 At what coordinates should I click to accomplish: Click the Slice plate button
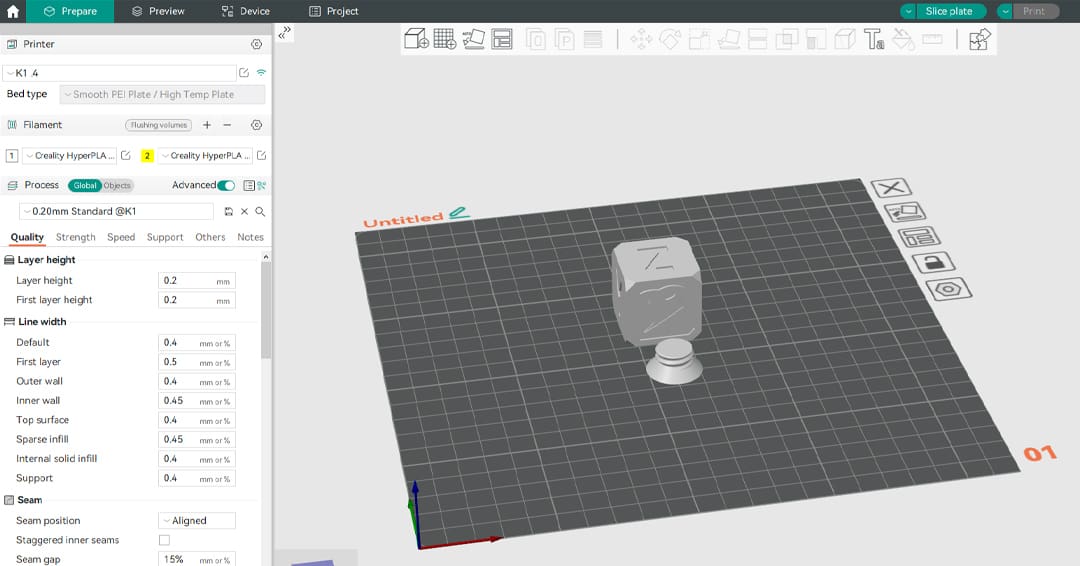pyautogui.click(x=951, y=11)
